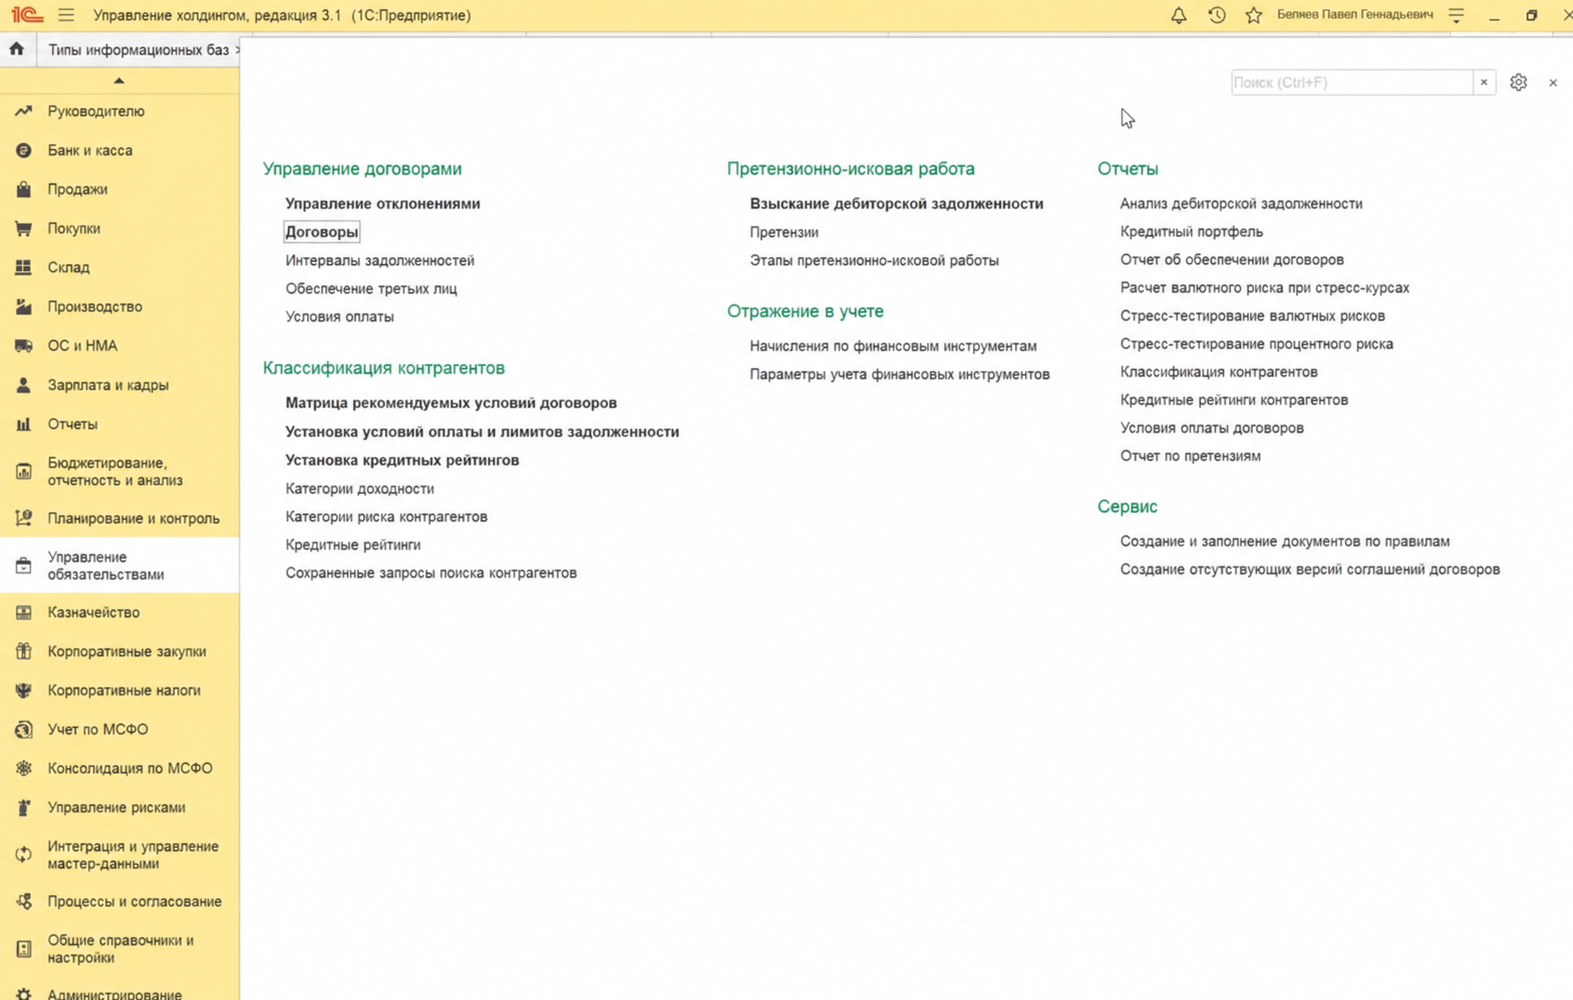
Task: Click the Руководителю chart icon
Action: click(x=23, y=111)
